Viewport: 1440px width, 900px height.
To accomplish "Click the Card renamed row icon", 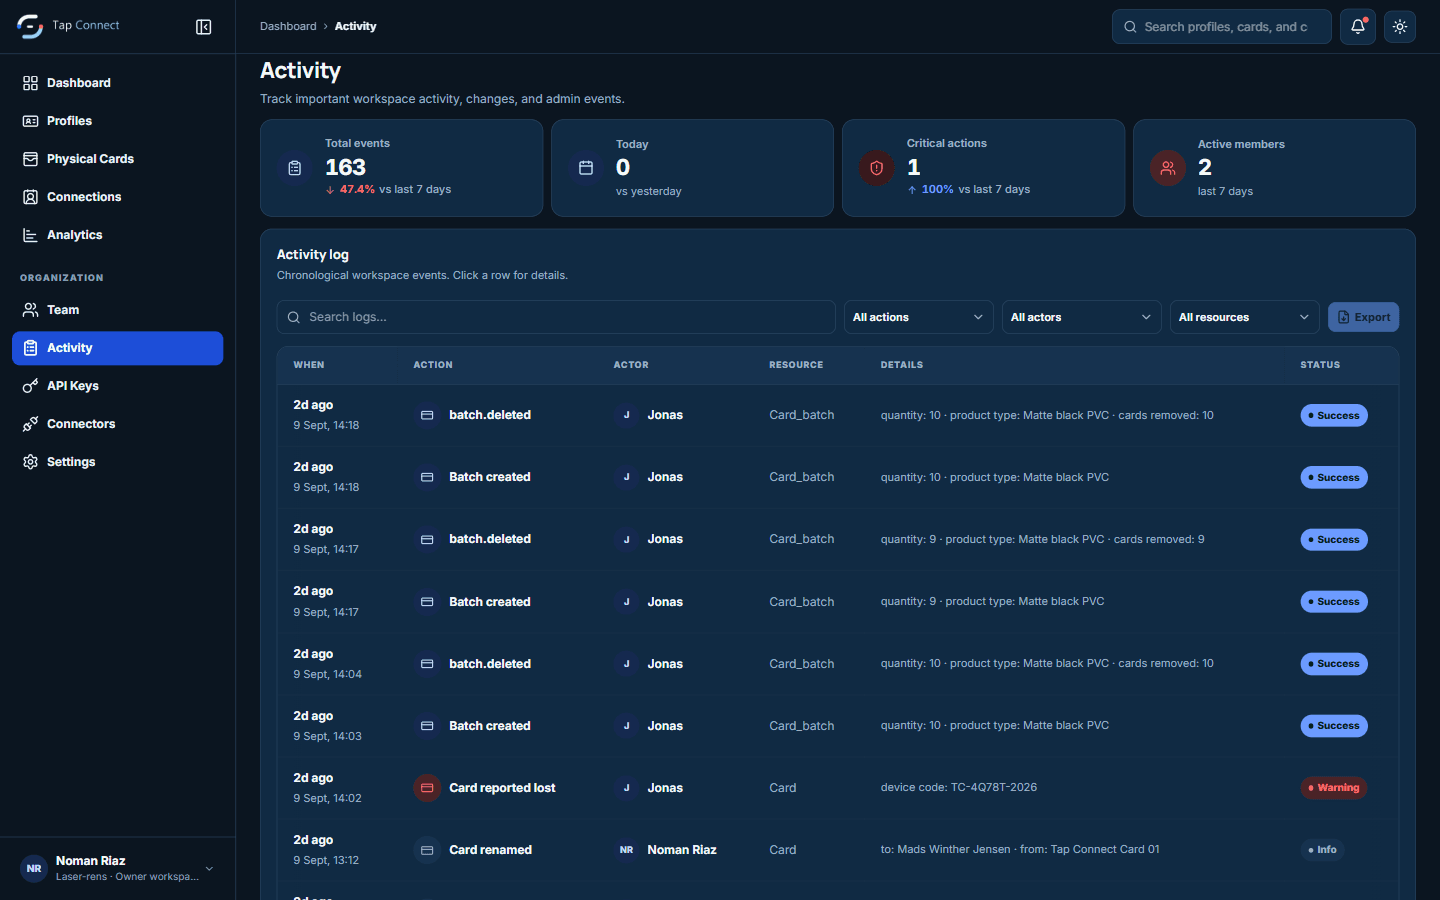I will coord(427,850).
